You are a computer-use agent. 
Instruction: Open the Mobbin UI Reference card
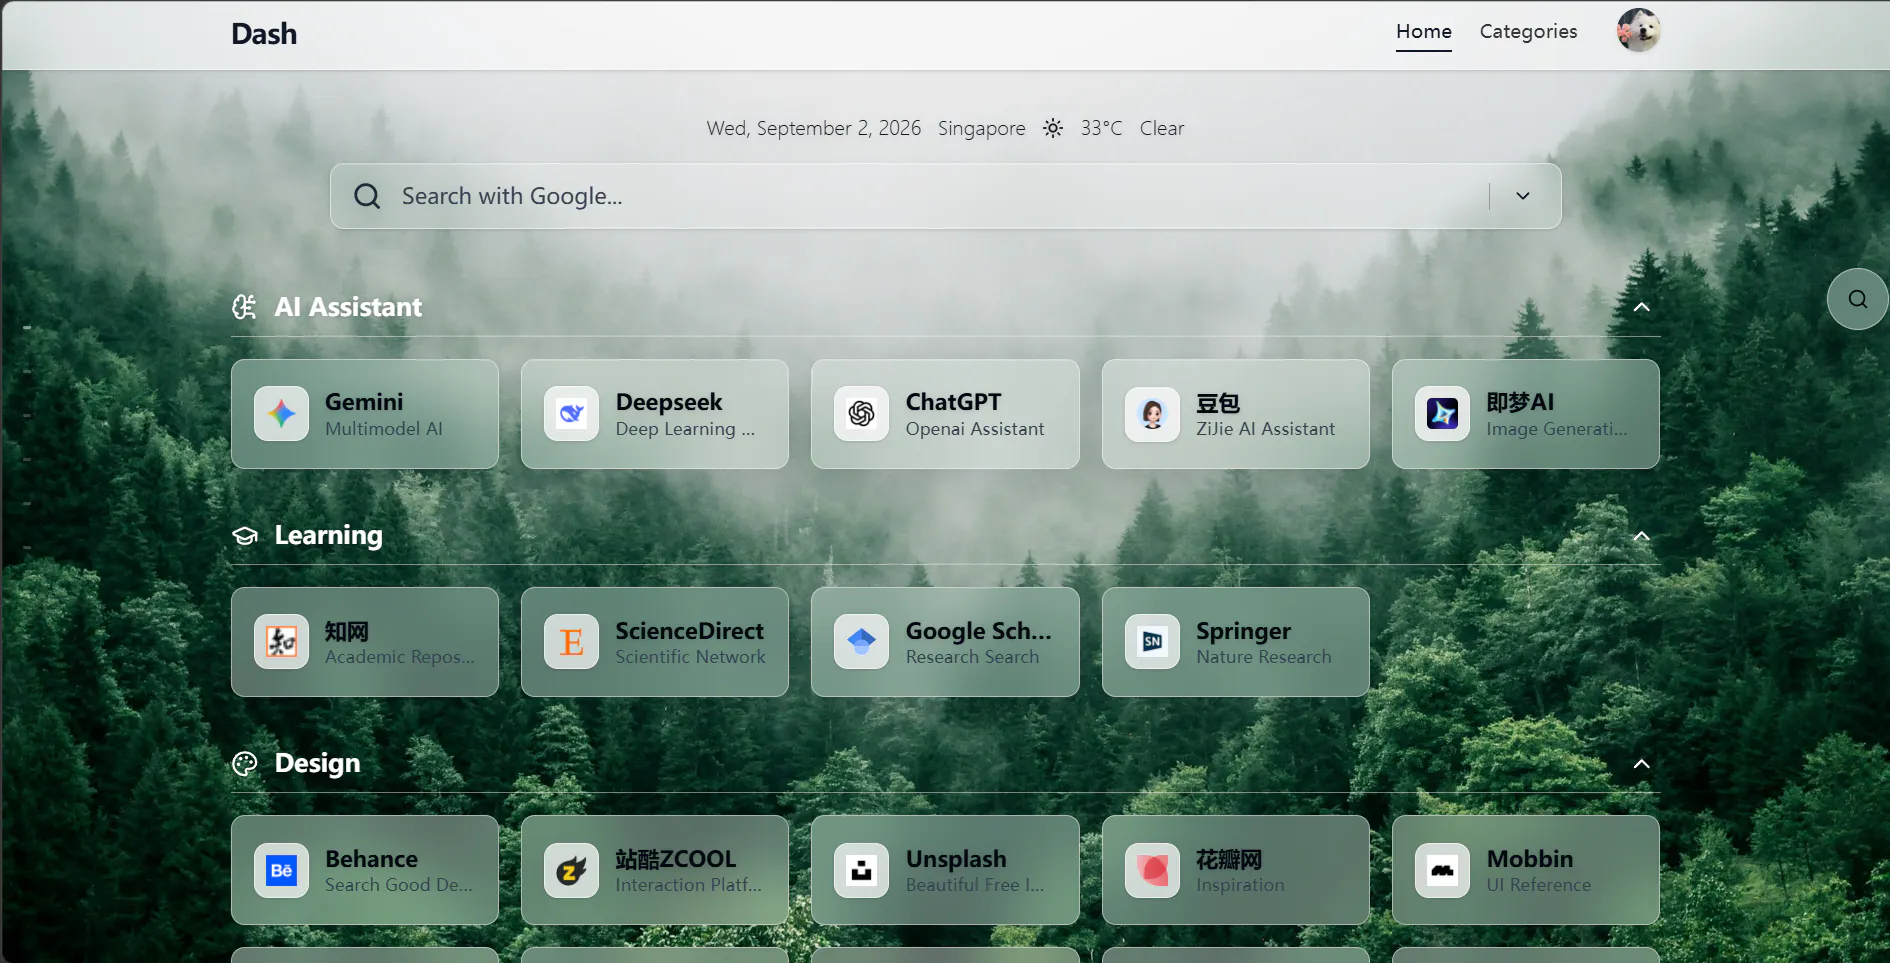[x=1526, y=870]
